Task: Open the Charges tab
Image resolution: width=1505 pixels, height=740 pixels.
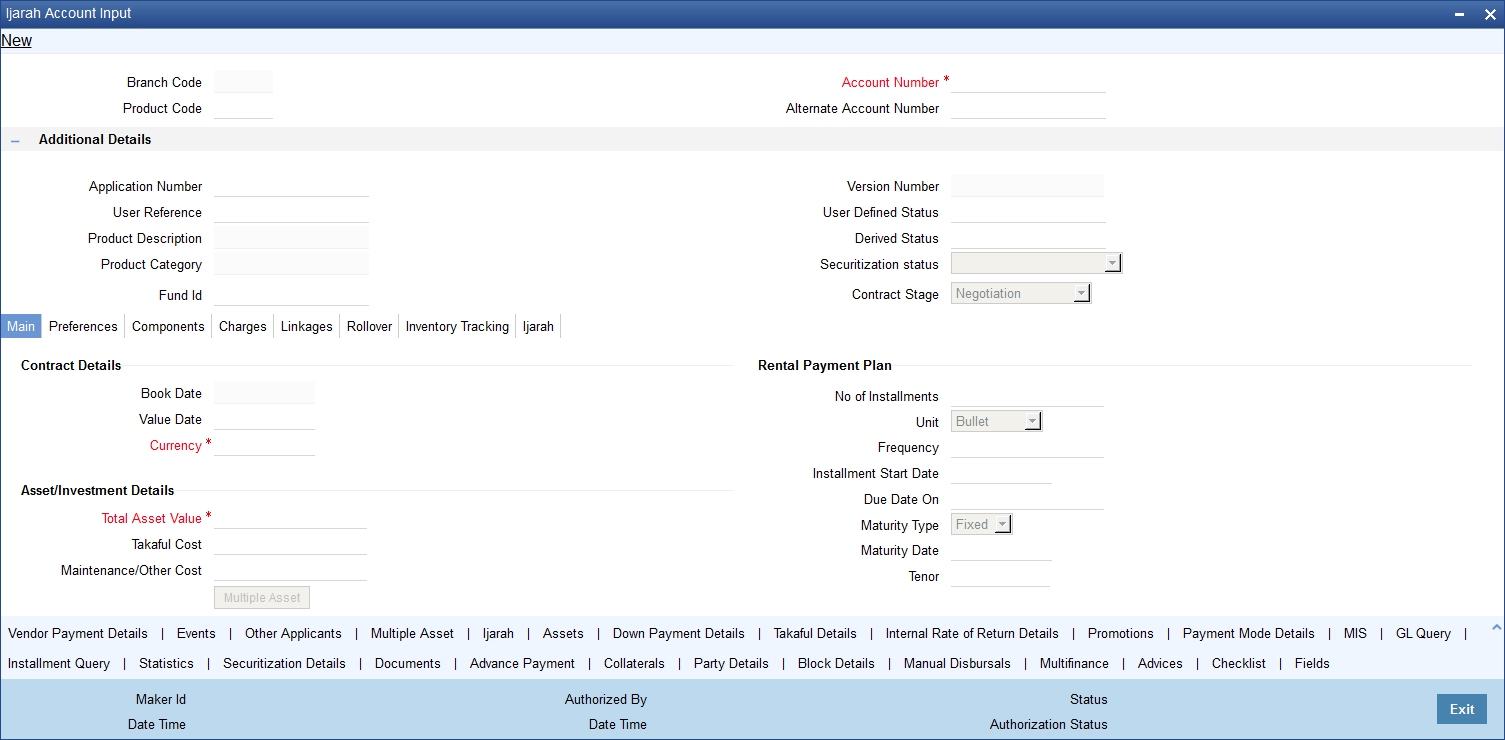Action: pos(243,327)
